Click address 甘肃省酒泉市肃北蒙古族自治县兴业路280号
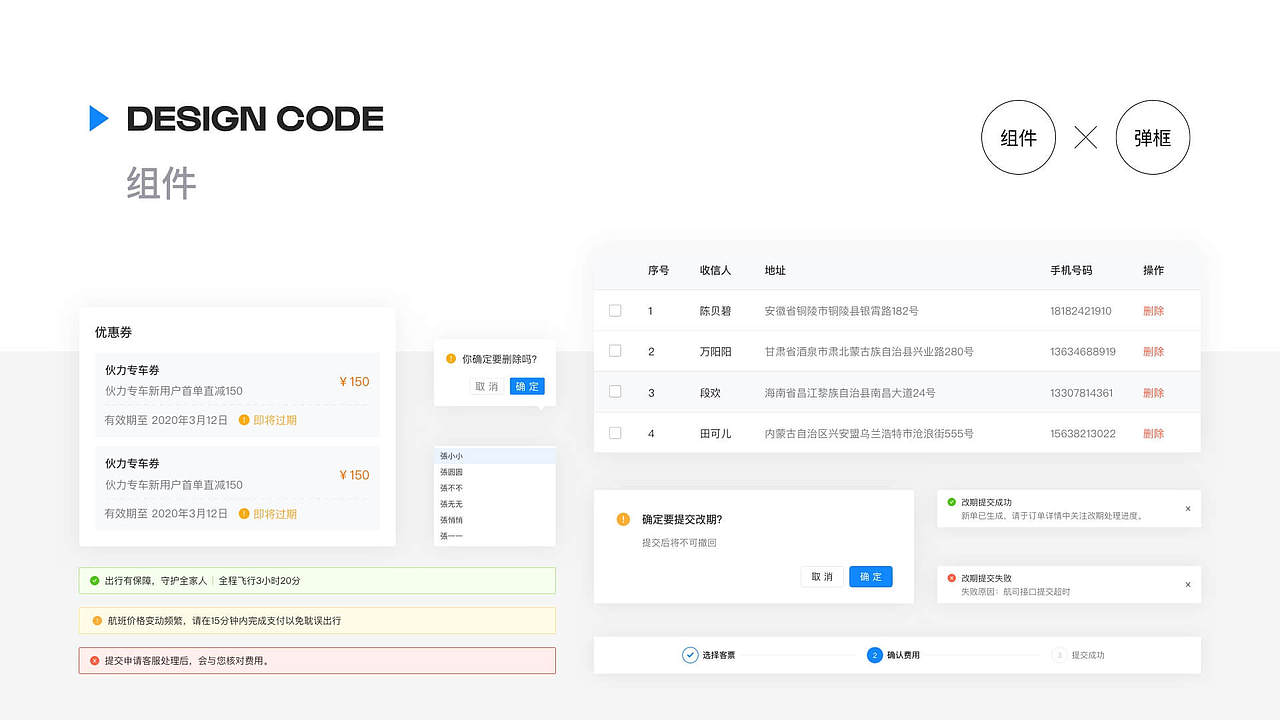Image resolution: width=1280 pixels, height=720 pixels. point(869,352)
